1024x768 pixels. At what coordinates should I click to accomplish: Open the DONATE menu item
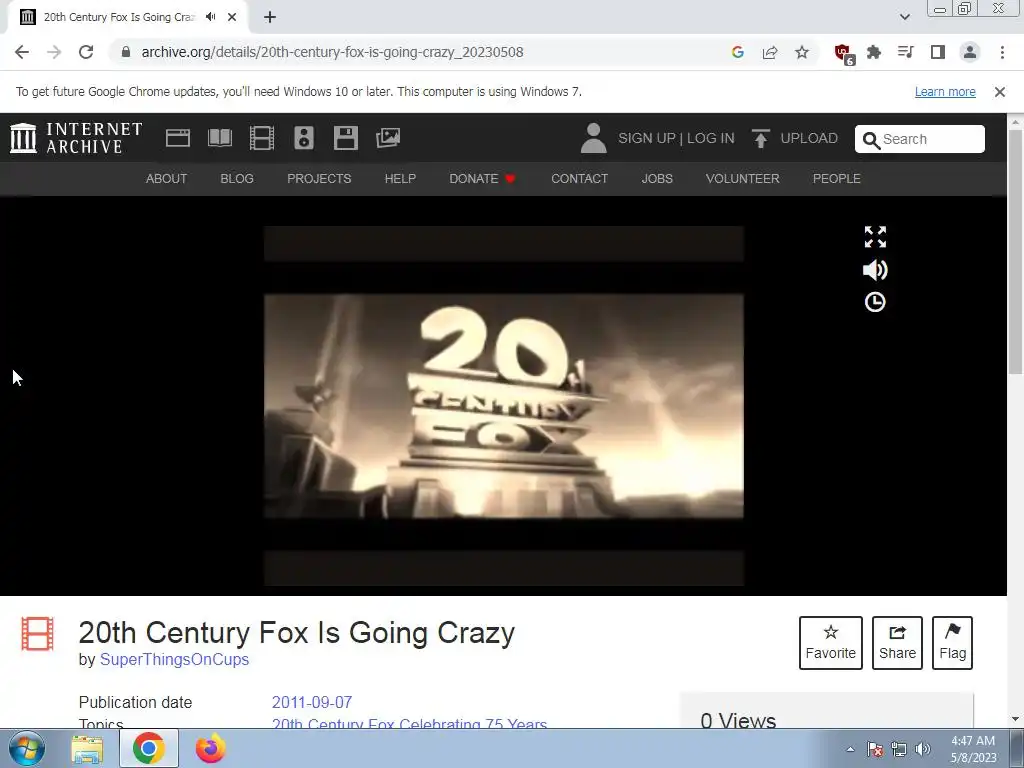(x=482, y=178)
